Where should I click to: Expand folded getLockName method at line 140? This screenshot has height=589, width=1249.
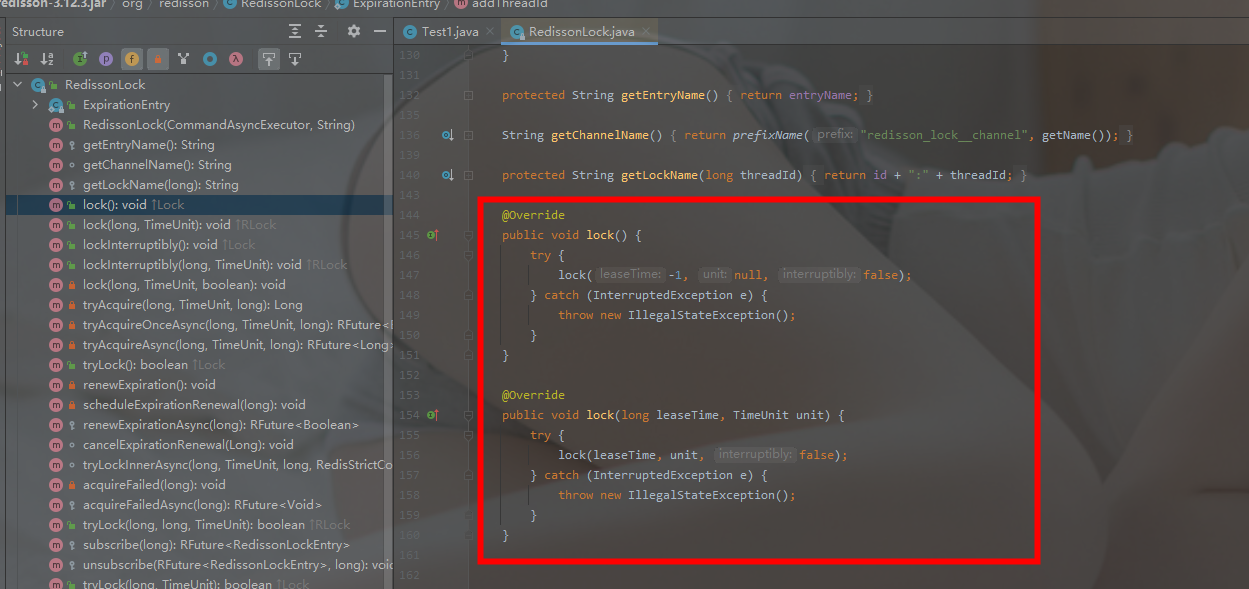tap(468, 175)
